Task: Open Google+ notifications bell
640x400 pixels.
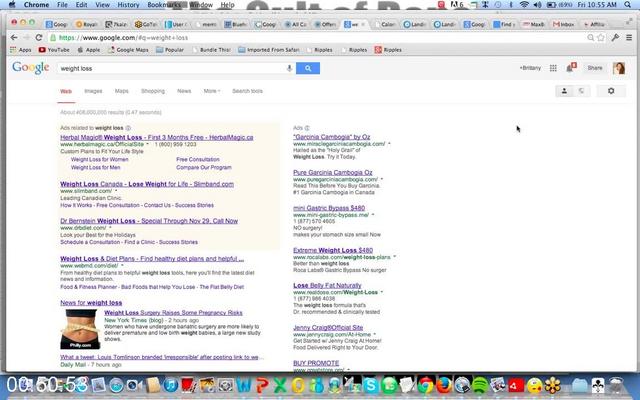Action: tap(571, 67)
